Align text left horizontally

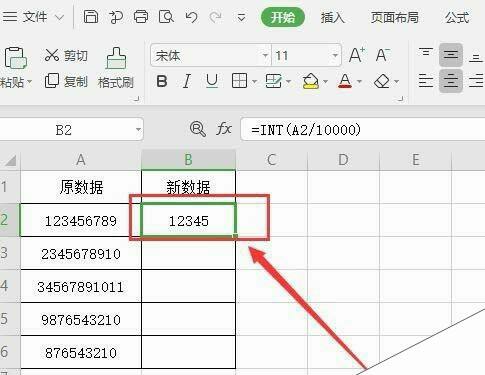tap(426, 81)
